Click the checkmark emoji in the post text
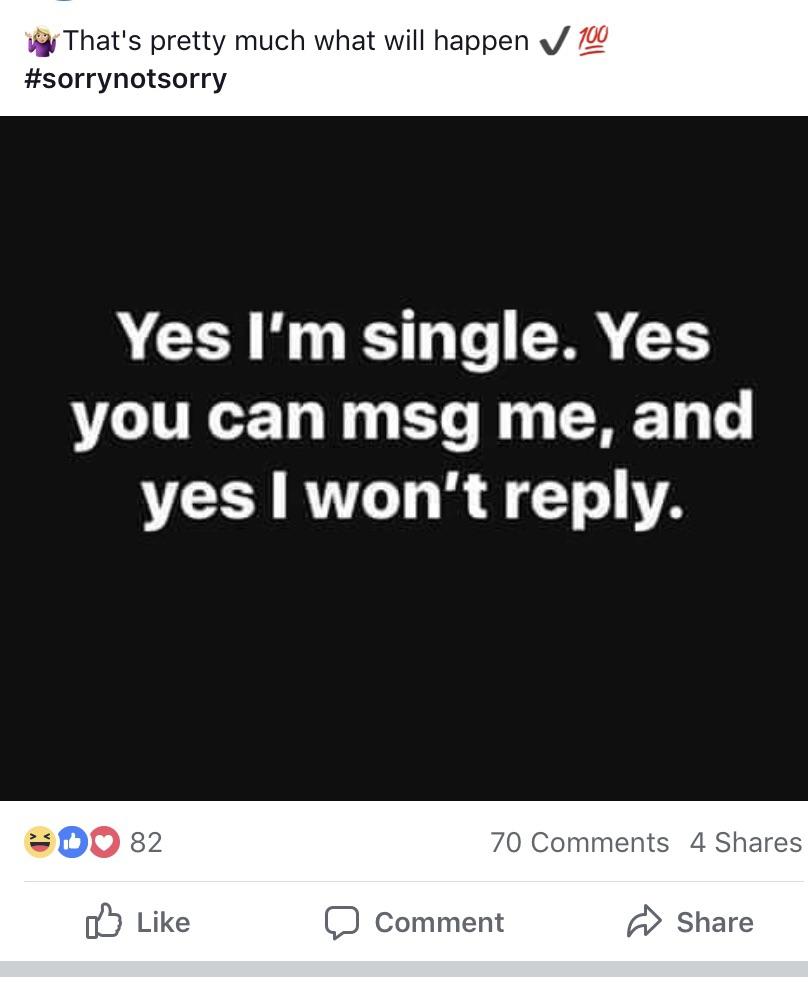 tap(553, 40)
